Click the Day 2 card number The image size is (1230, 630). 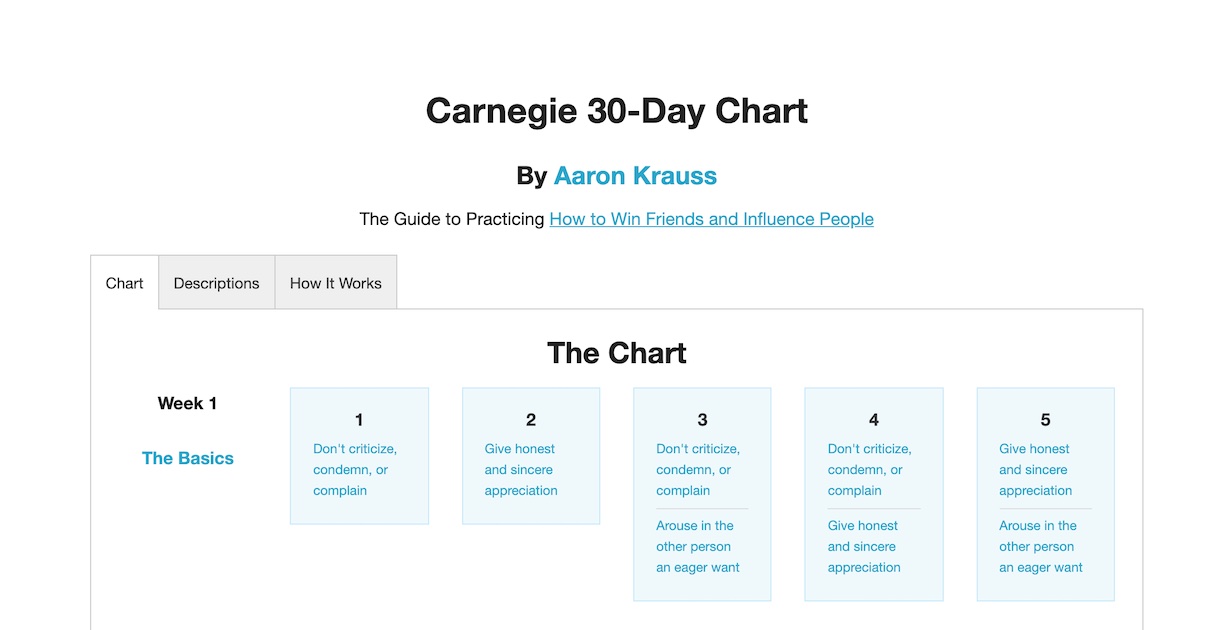click(531, 420)
